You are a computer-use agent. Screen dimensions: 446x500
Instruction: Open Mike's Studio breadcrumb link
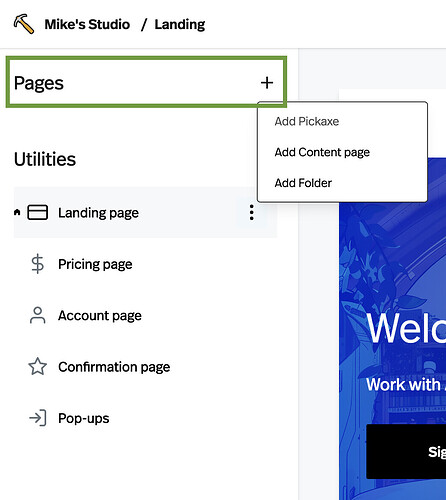pos(87,24)
